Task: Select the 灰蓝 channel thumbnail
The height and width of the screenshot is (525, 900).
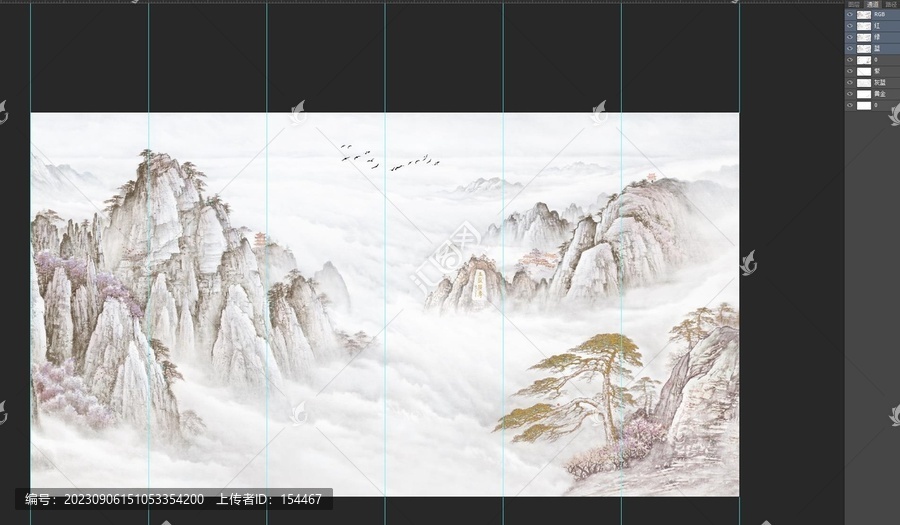Action: point(864,83)
